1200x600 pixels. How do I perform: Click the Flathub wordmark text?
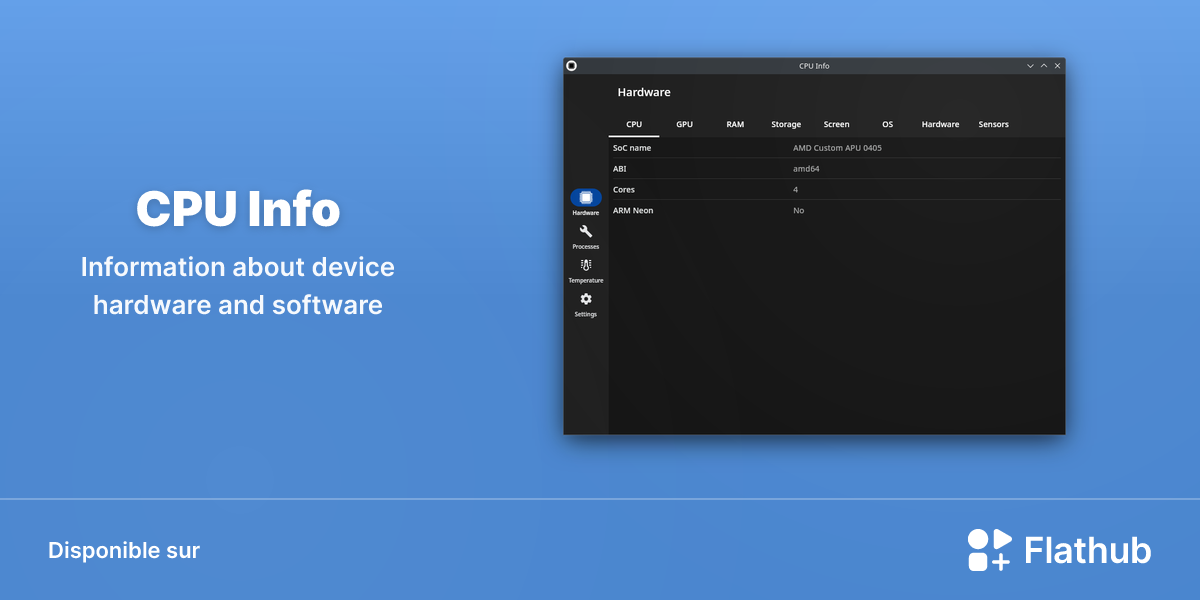tap(1088, 551)
